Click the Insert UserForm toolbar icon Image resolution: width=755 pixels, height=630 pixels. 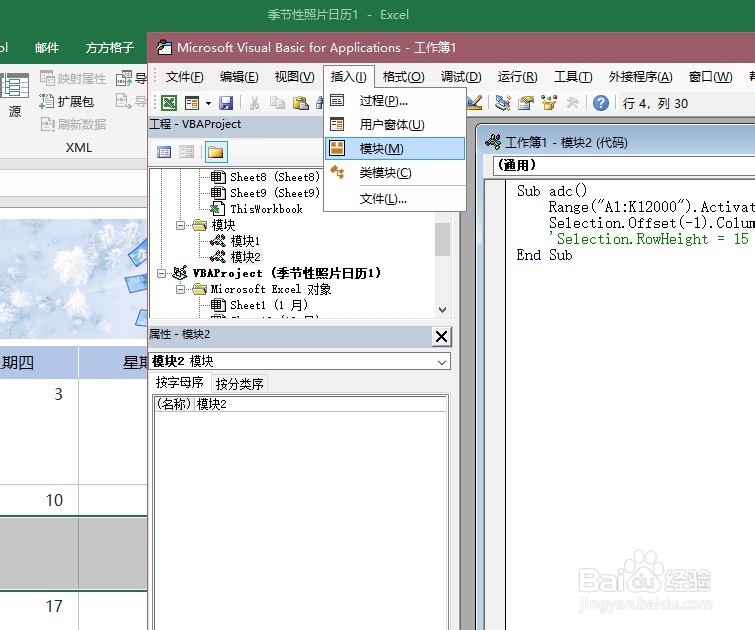[x=192, y=103]
